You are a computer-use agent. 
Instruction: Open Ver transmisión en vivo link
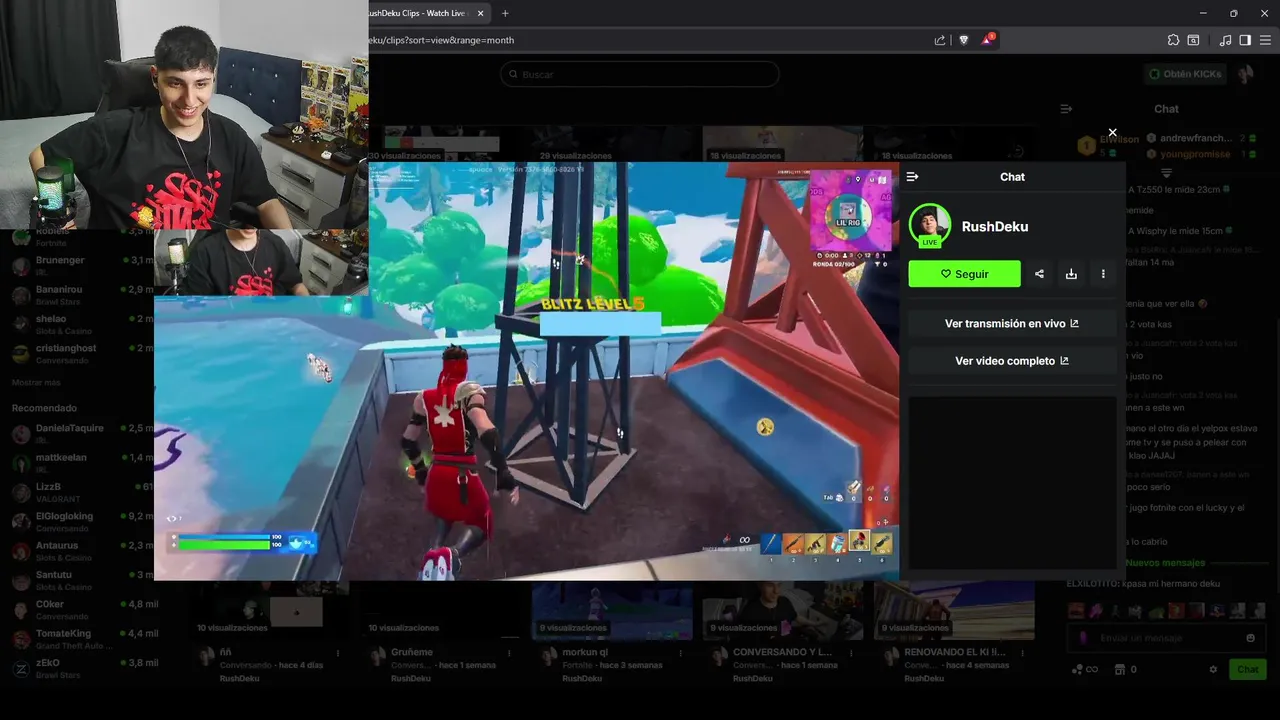[1012, 324]
